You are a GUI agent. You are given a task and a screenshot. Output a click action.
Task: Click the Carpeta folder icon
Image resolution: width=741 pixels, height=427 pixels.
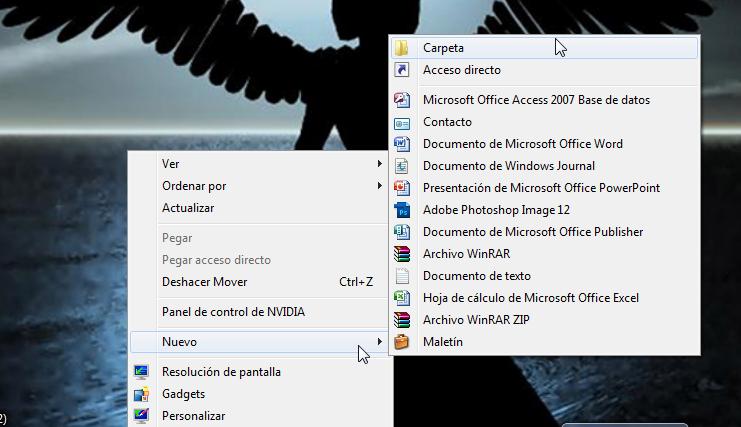pyautogui.click(x=402, y=48)
